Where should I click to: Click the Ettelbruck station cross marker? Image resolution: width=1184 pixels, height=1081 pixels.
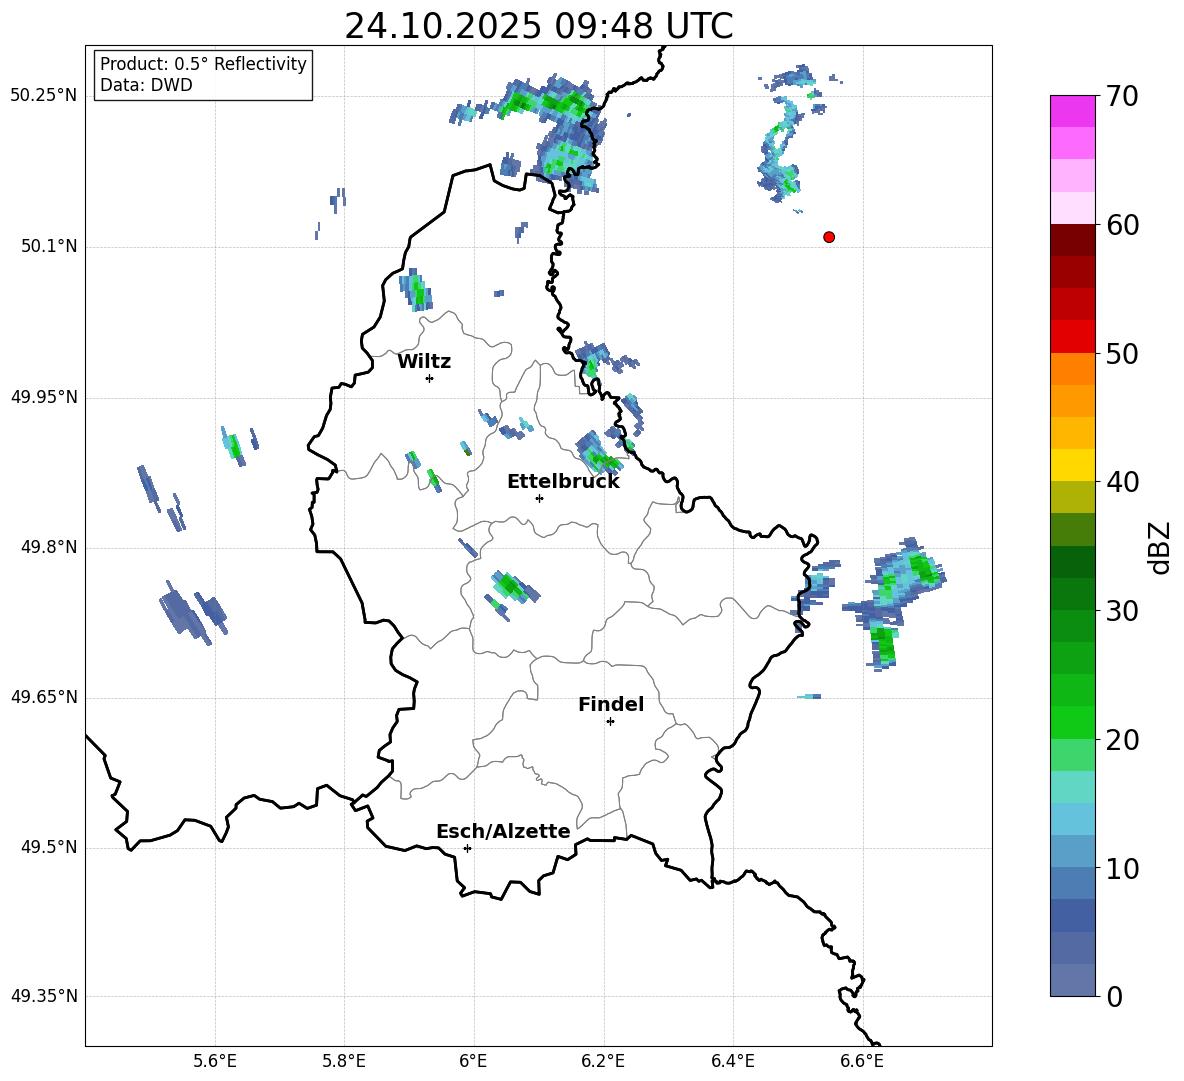[539, 498]
